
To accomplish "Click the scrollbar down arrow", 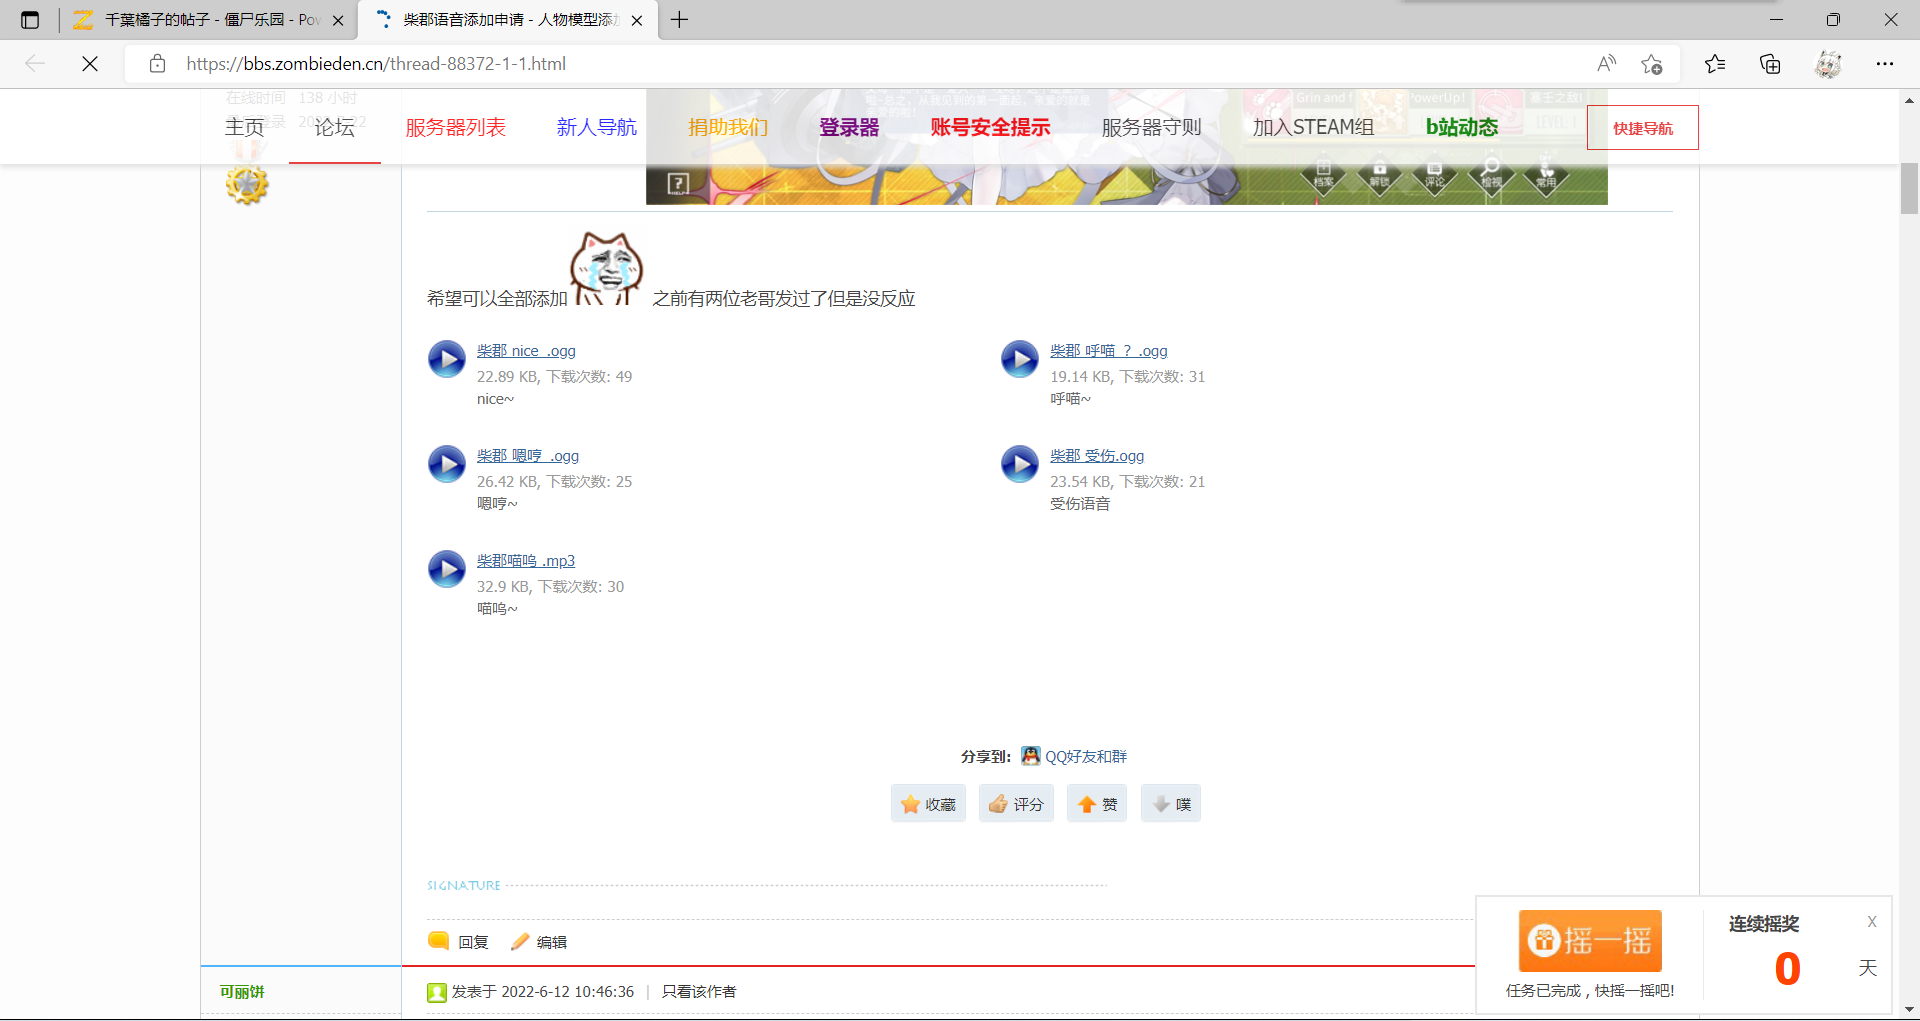I will (x=1909, y=1010).
